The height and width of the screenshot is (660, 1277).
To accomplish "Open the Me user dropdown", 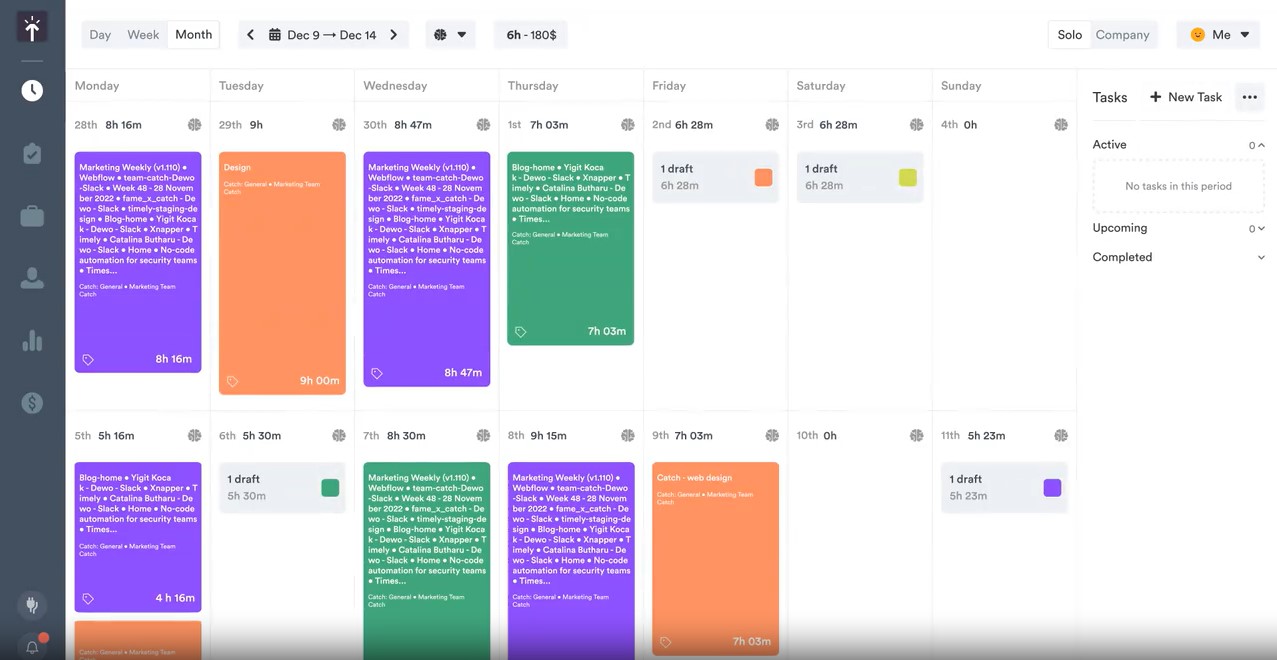I will tap(1217, 34).
